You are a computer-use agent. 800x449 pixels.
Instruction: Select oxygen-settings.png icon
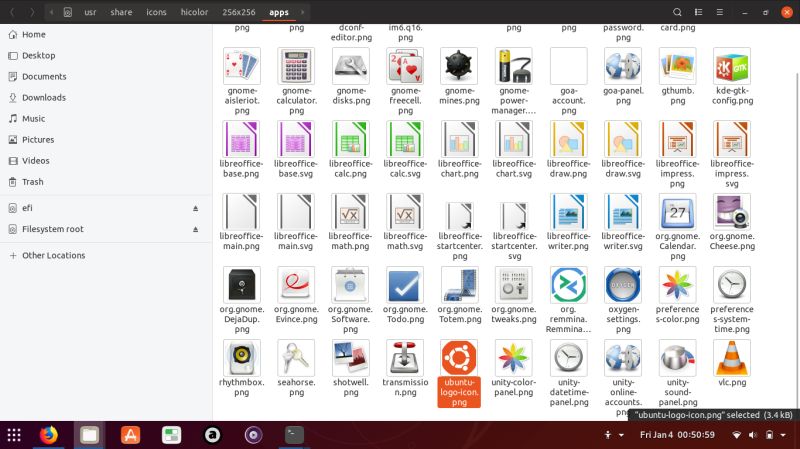click(x=623, y=285)
